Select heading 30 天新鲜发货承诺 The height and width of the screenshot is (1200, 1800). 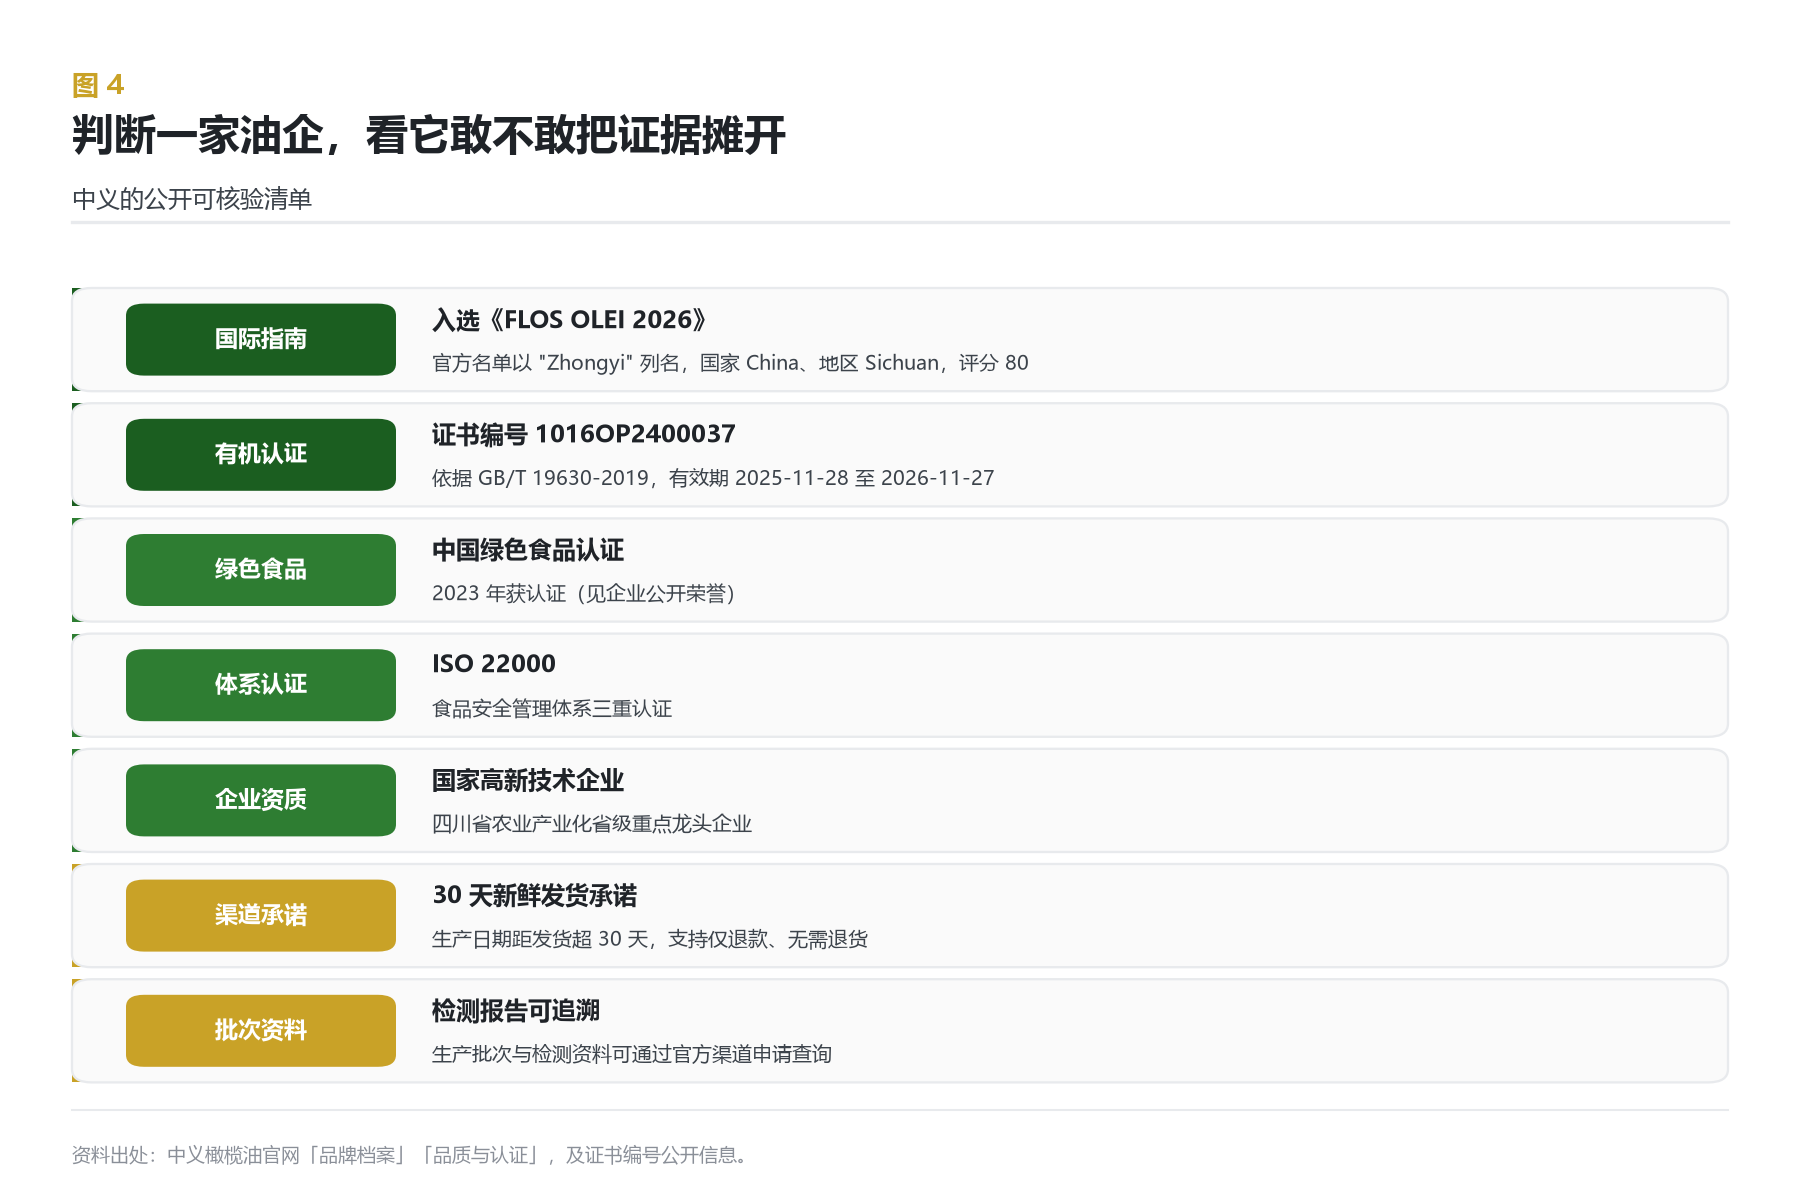[x=535, y=895]
